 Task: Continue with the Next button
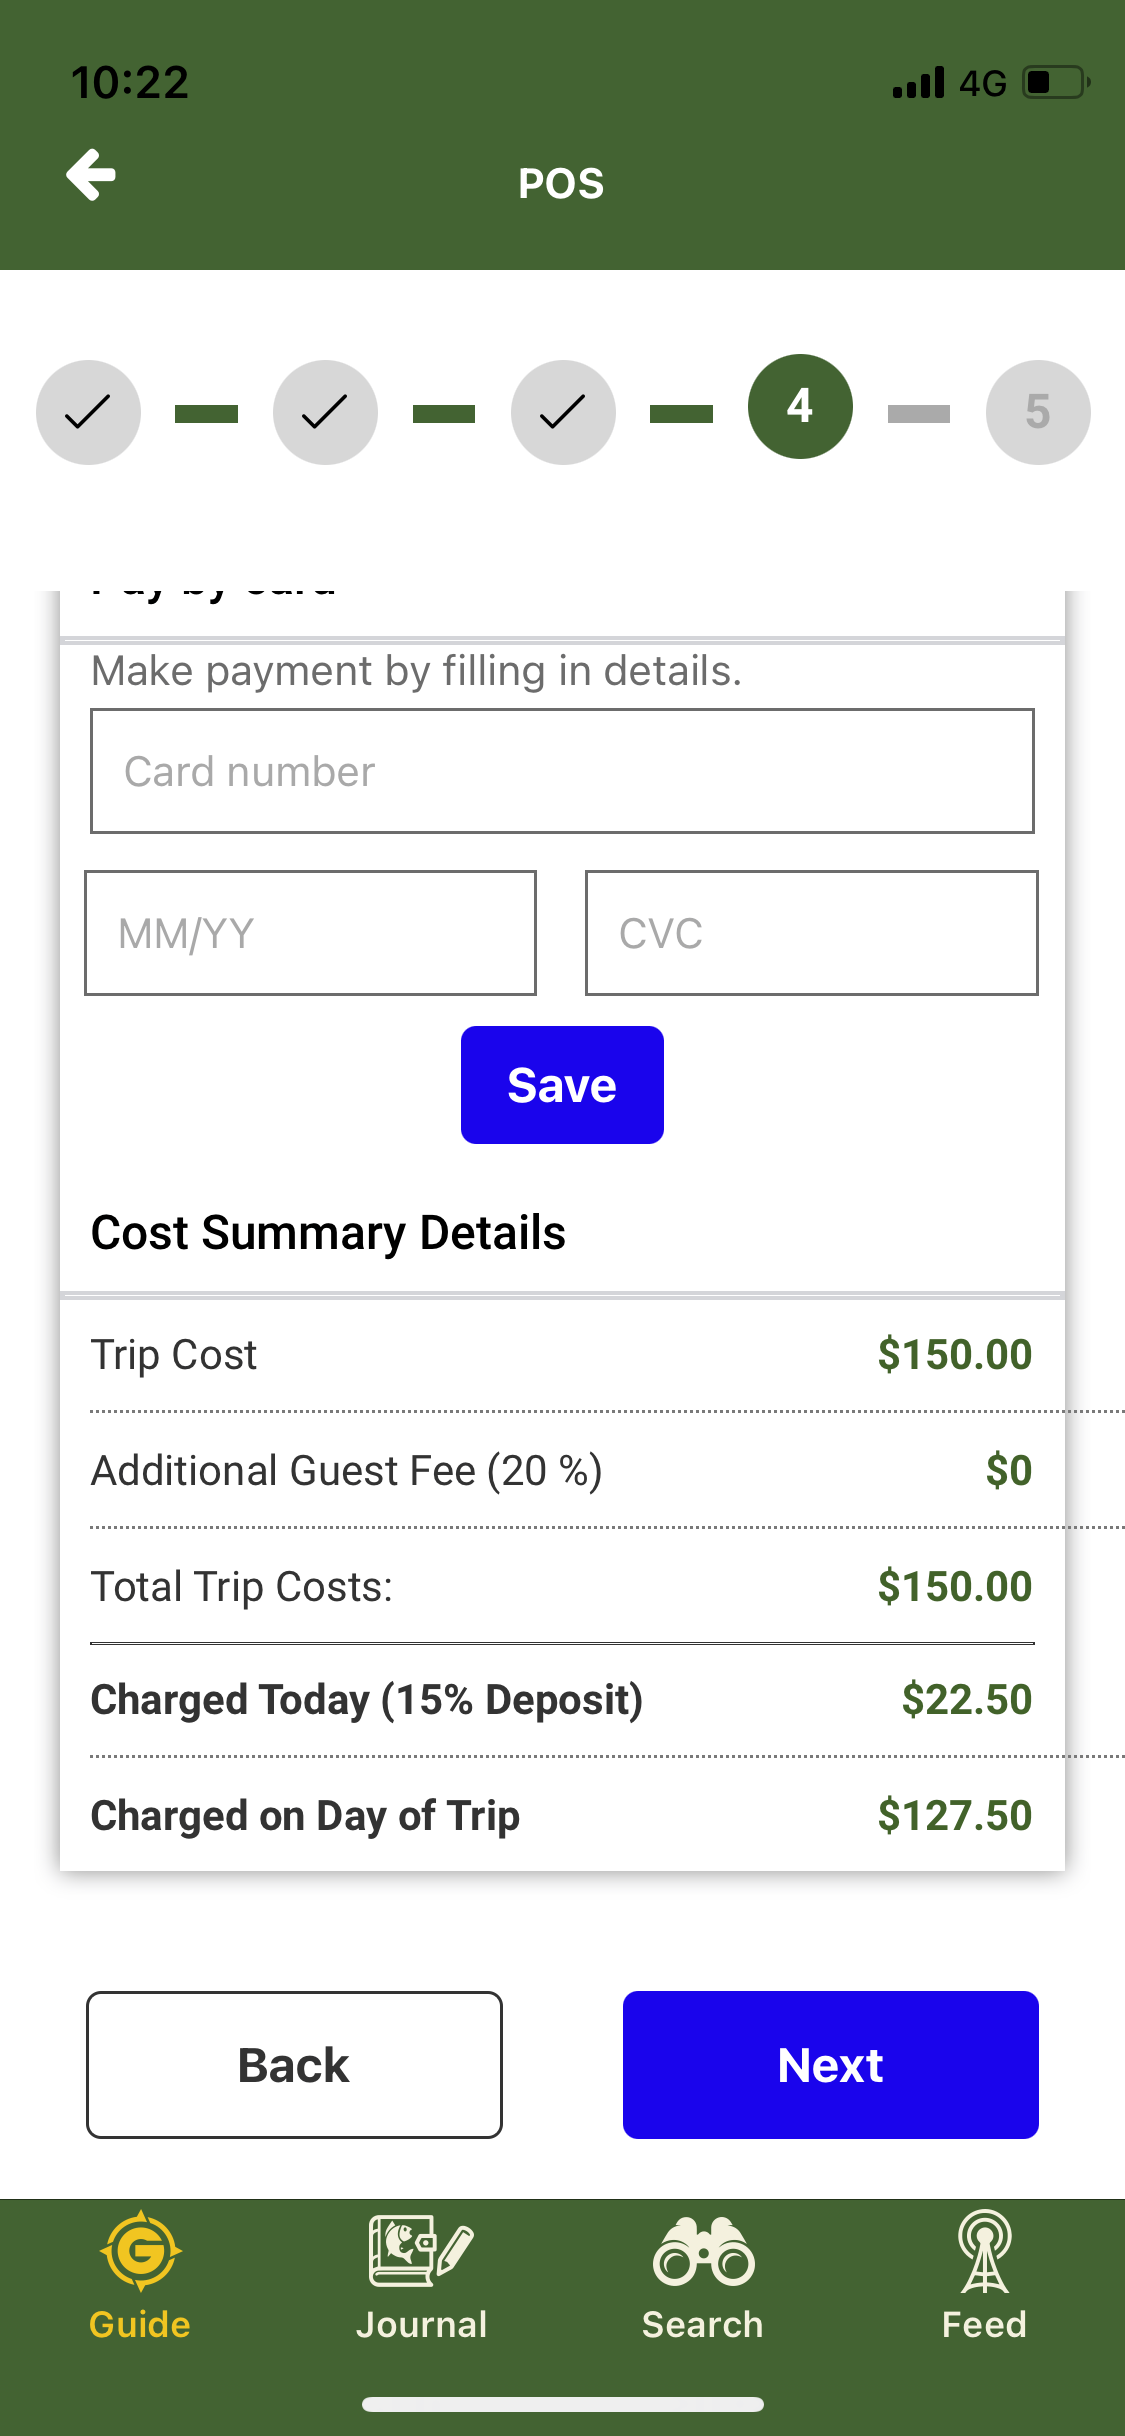830,2065
